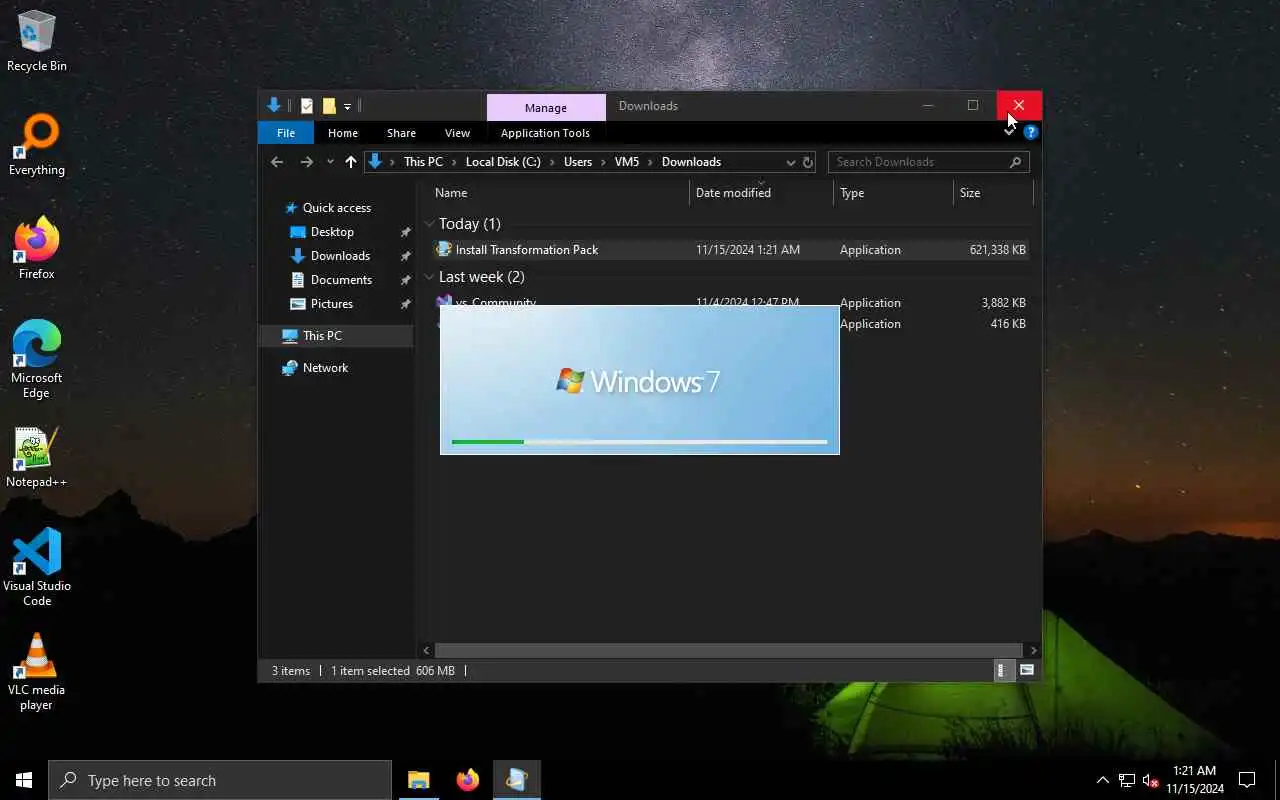Unpin Pictures using its pin icon
The image size is (1280, 800).
[405, 304]
